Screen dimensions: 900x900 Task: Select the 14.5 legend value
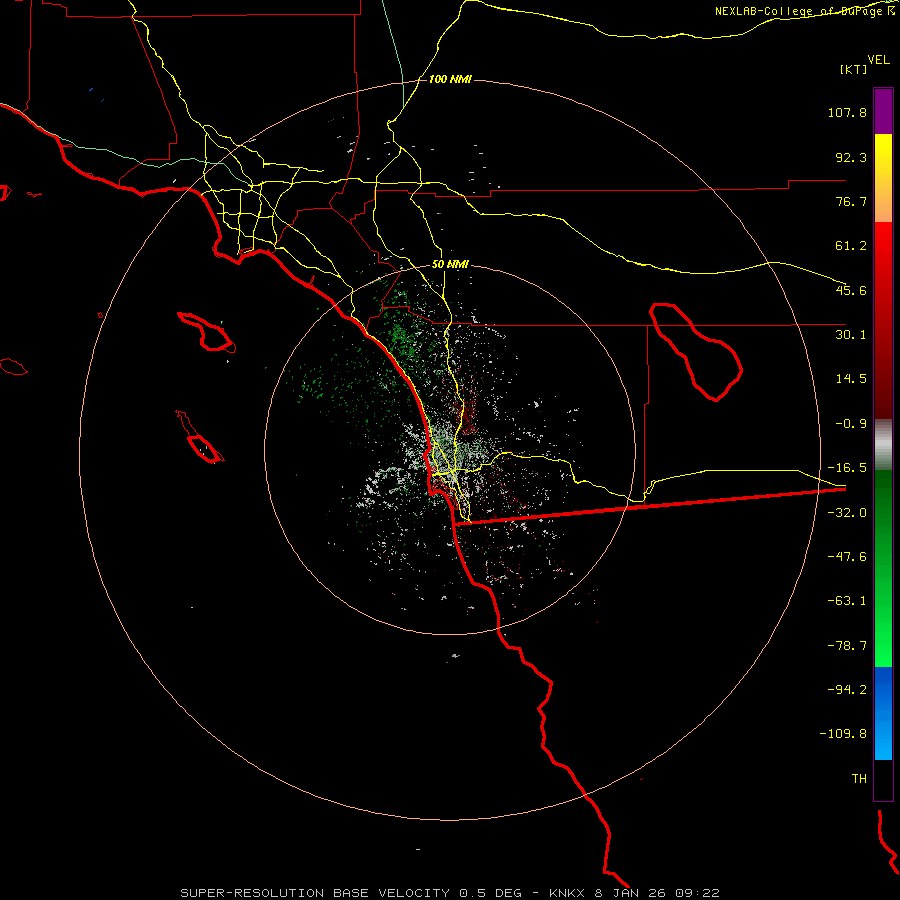[851, 379]
